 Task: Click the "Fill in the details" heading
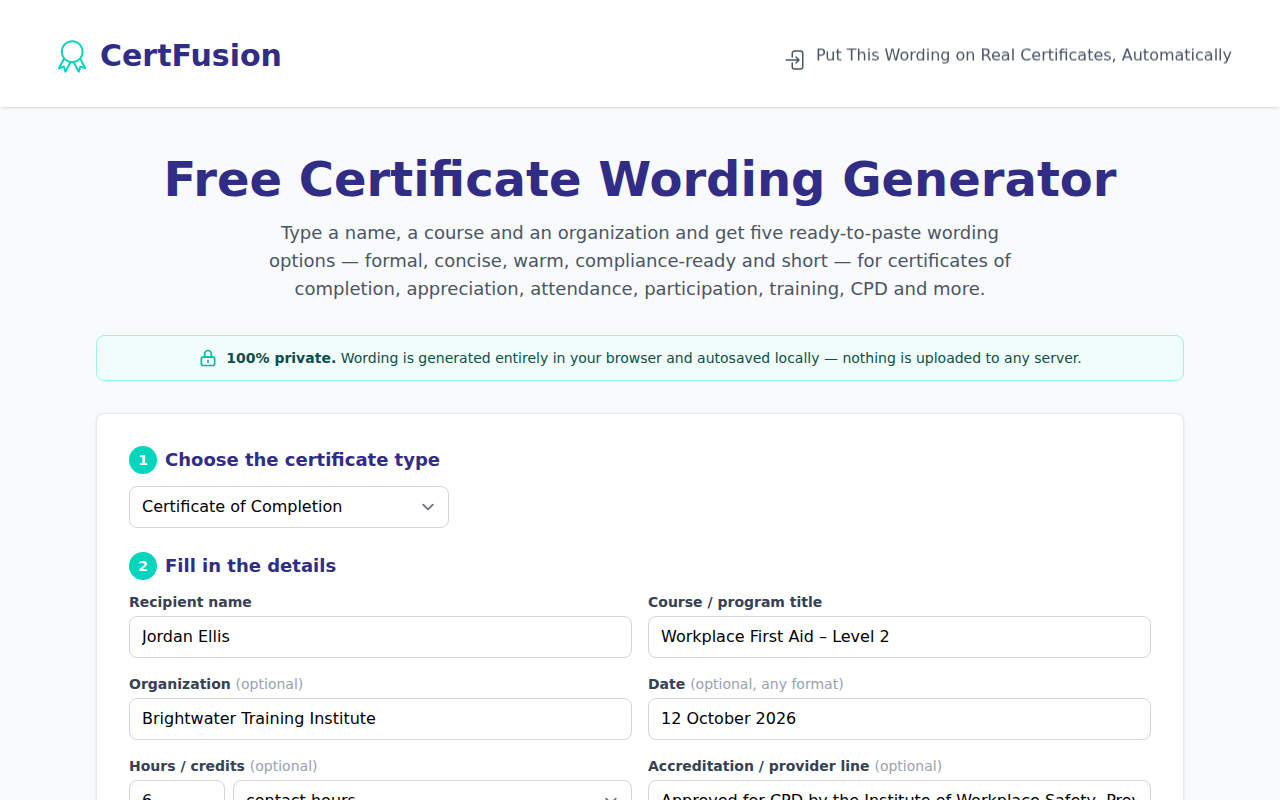pos(250,566)
